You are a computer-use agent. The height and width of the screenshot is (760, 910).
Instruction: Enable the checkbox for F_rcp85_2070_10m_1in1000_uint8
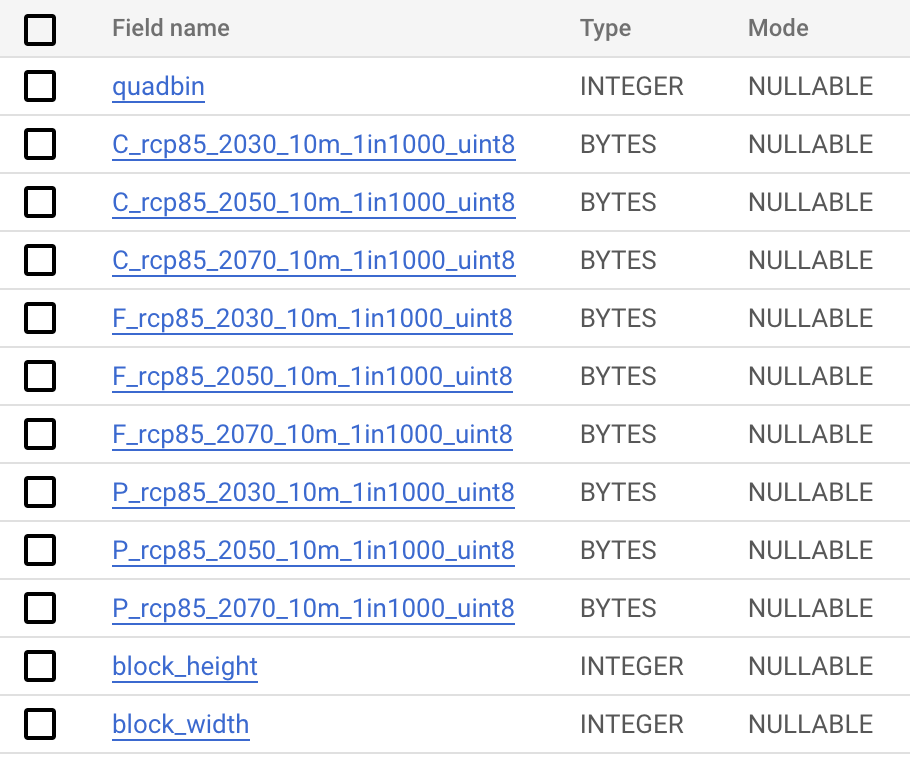(40, 434)
